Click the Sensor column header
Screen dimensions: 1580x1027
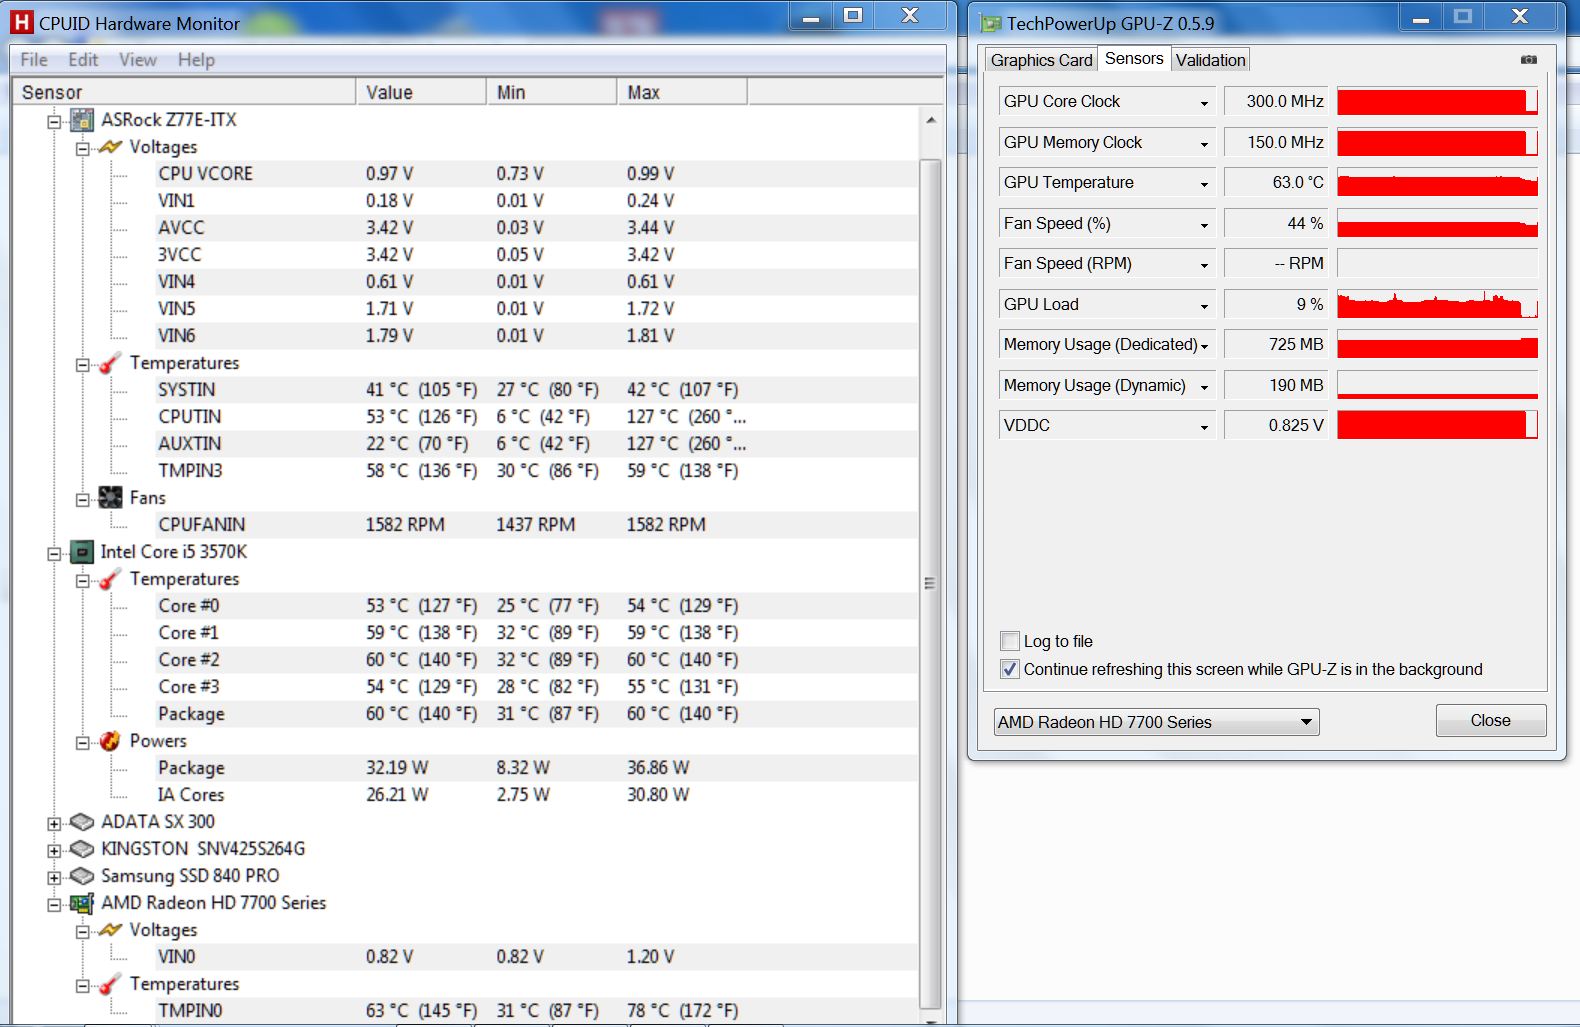[185, 92]
